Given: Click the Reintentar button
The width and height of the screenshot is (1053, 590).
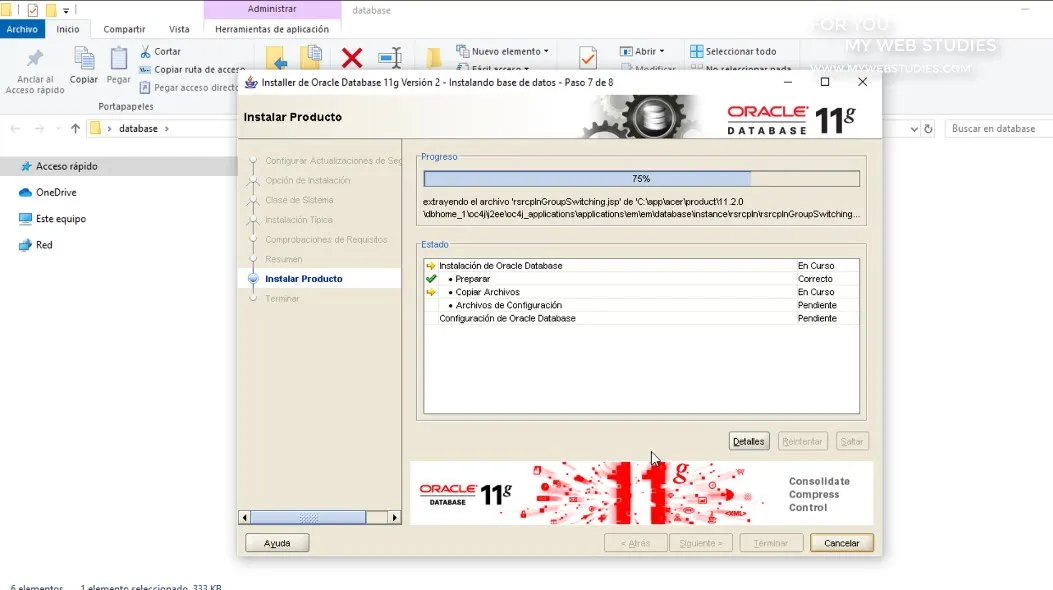Looking at the screenshot, I should click(x=802, y=441).
